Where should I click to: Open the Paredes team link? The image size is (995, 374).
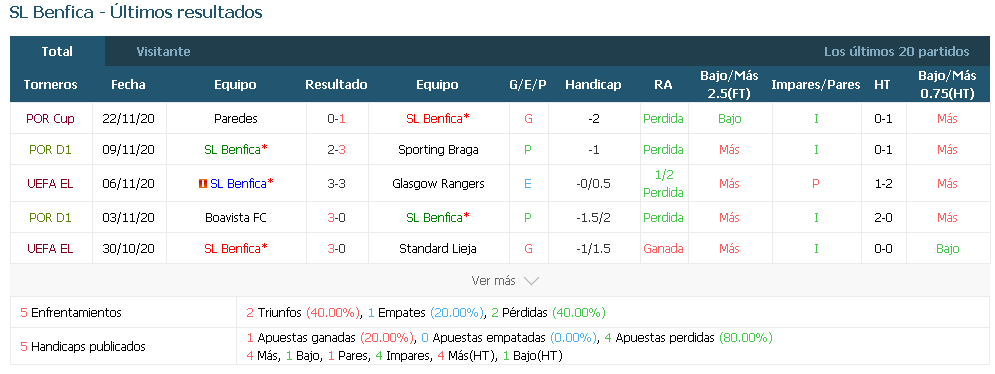[x=235, y=119]
